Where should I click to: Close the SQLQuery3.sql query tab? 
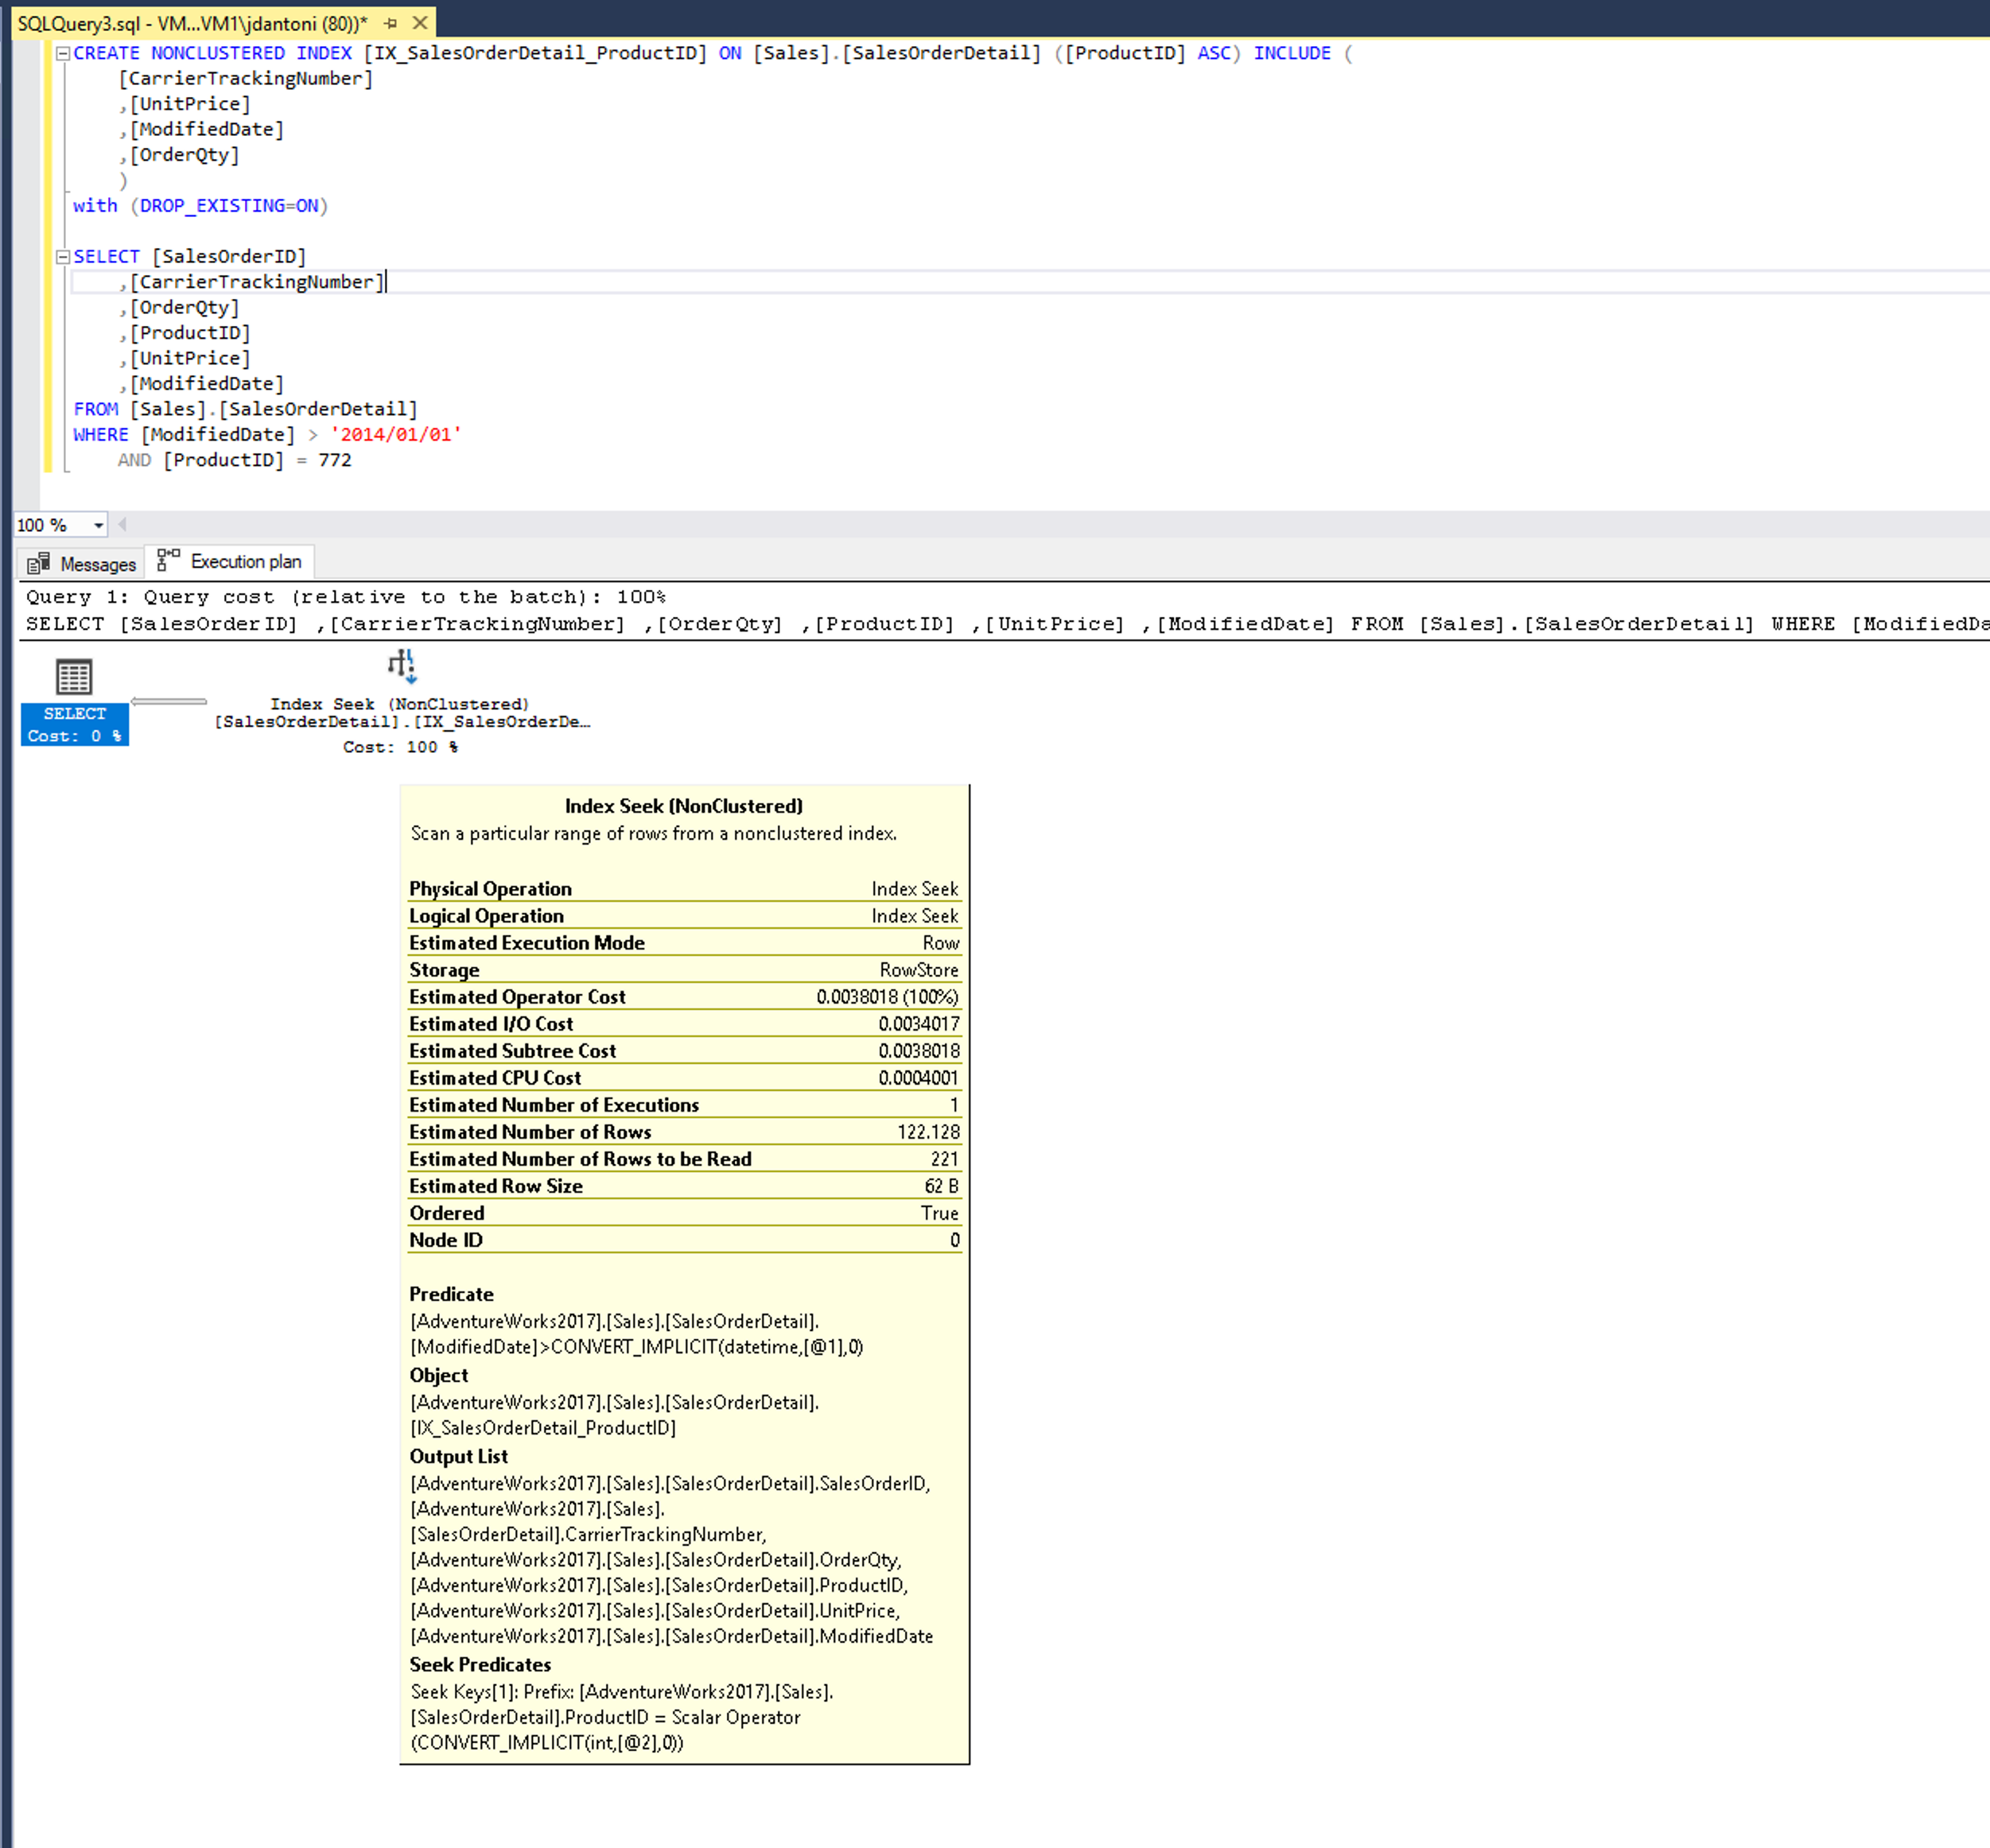click(x=420, y=23)
